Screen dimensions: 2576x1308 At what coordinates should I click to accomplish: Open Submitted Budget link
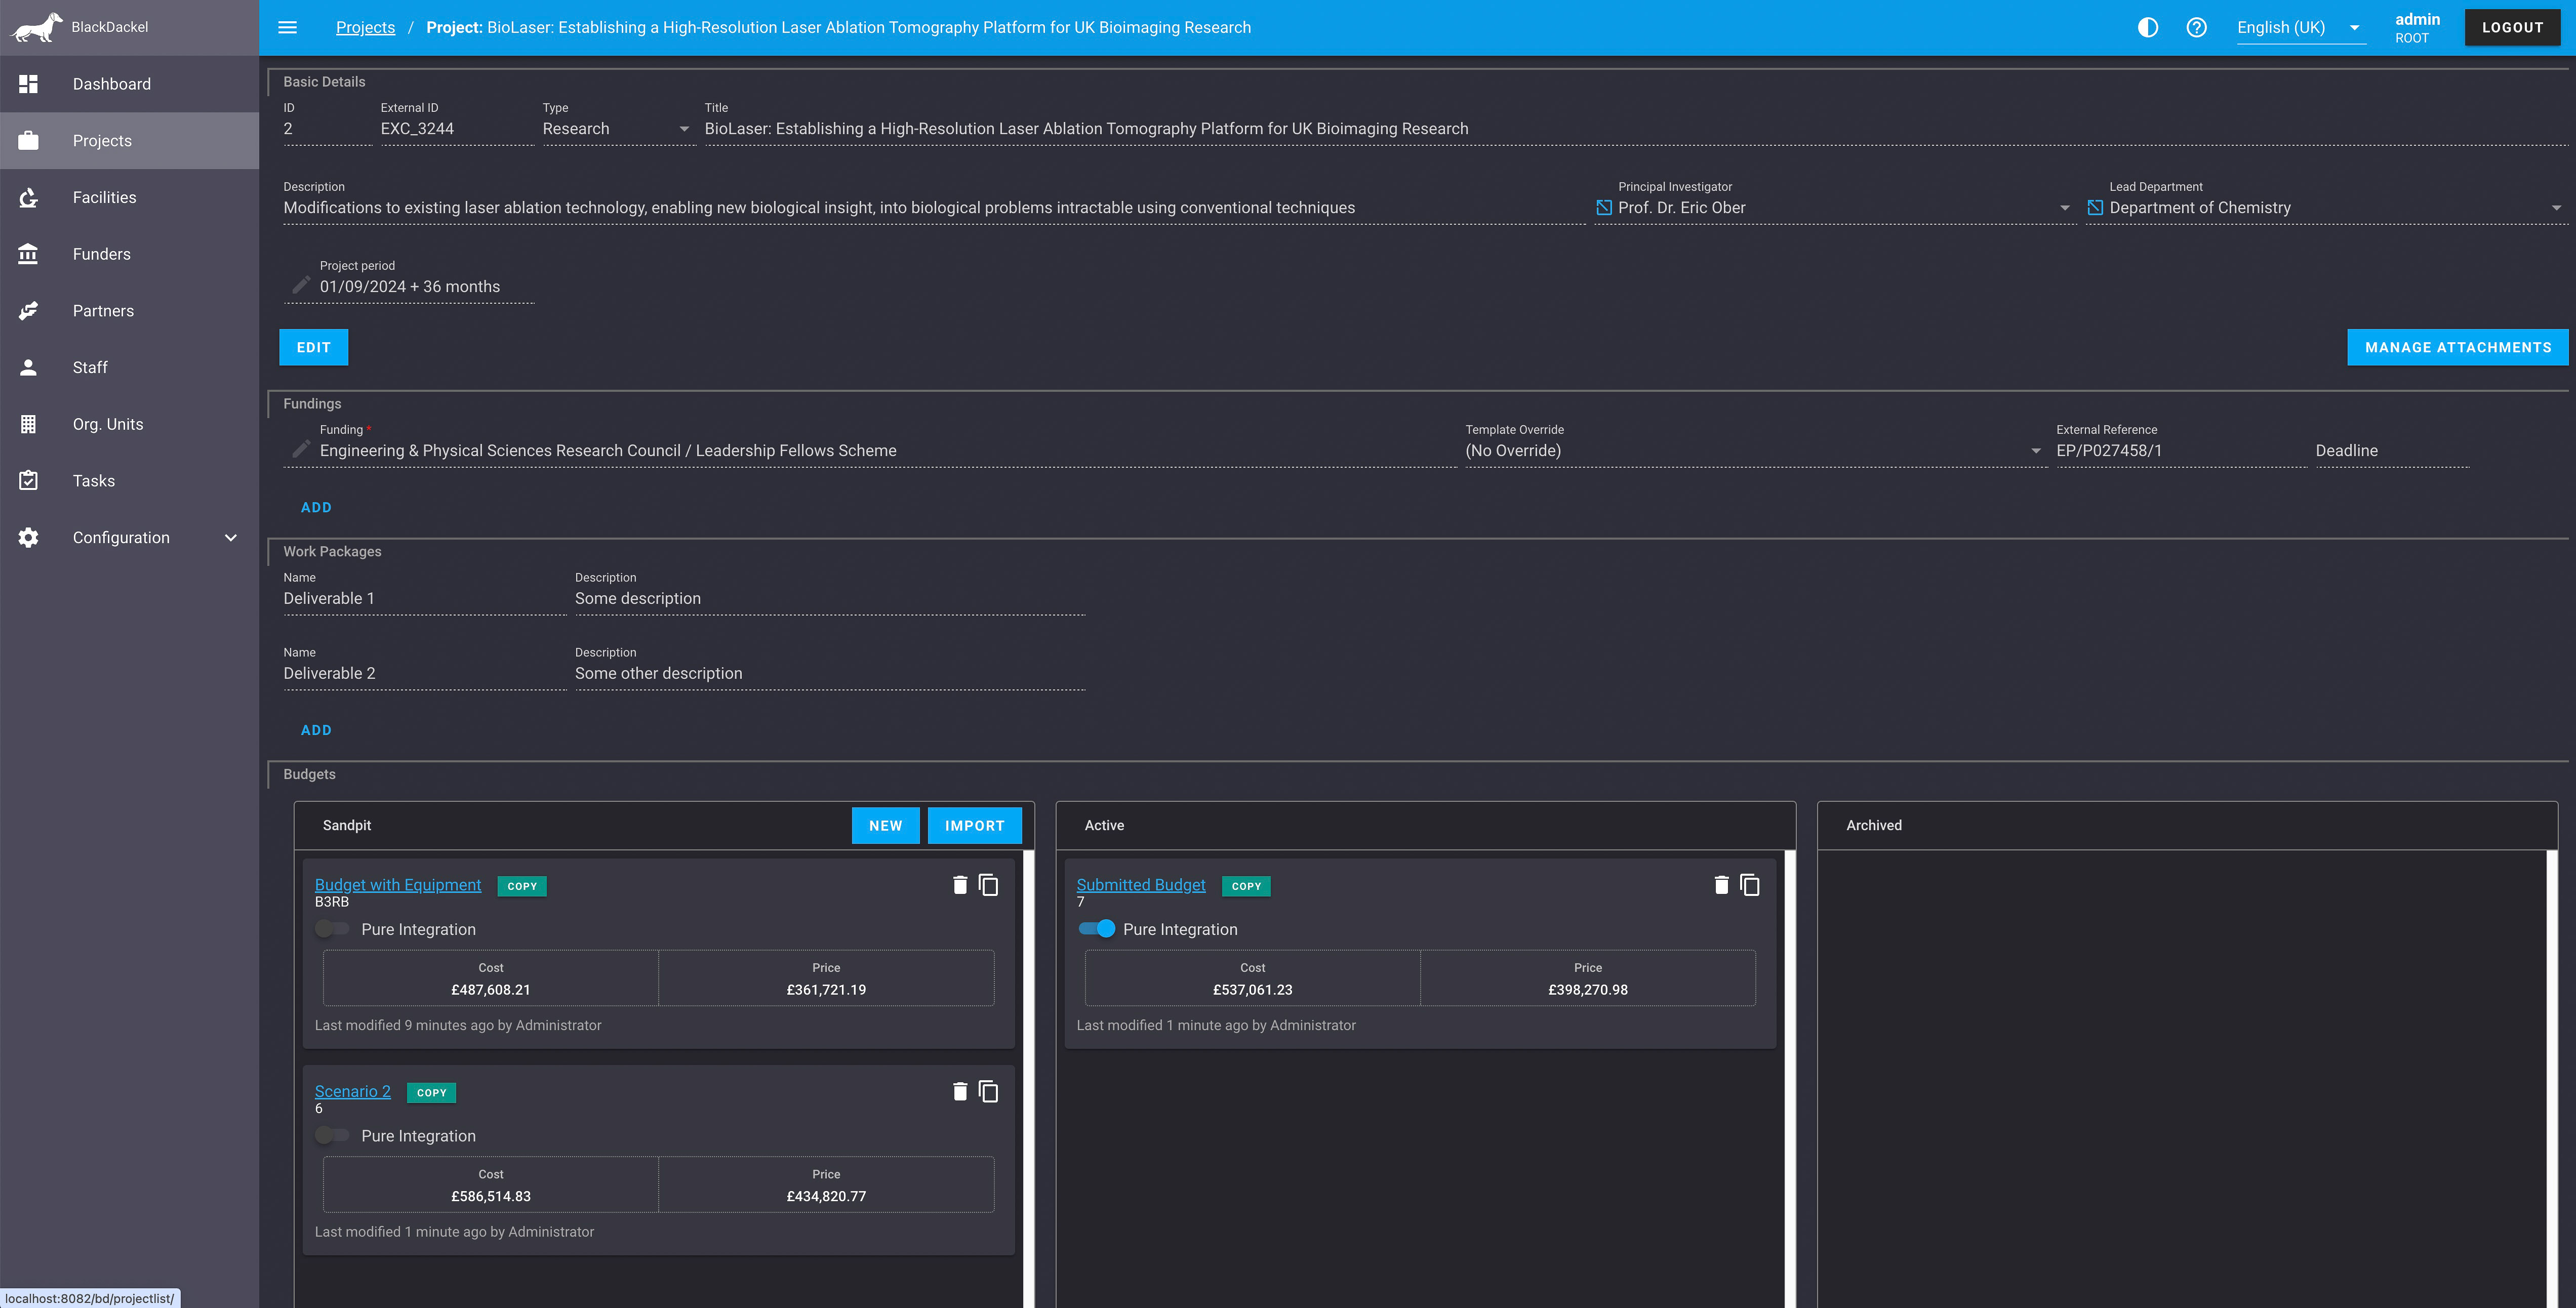coord(1140,885)
